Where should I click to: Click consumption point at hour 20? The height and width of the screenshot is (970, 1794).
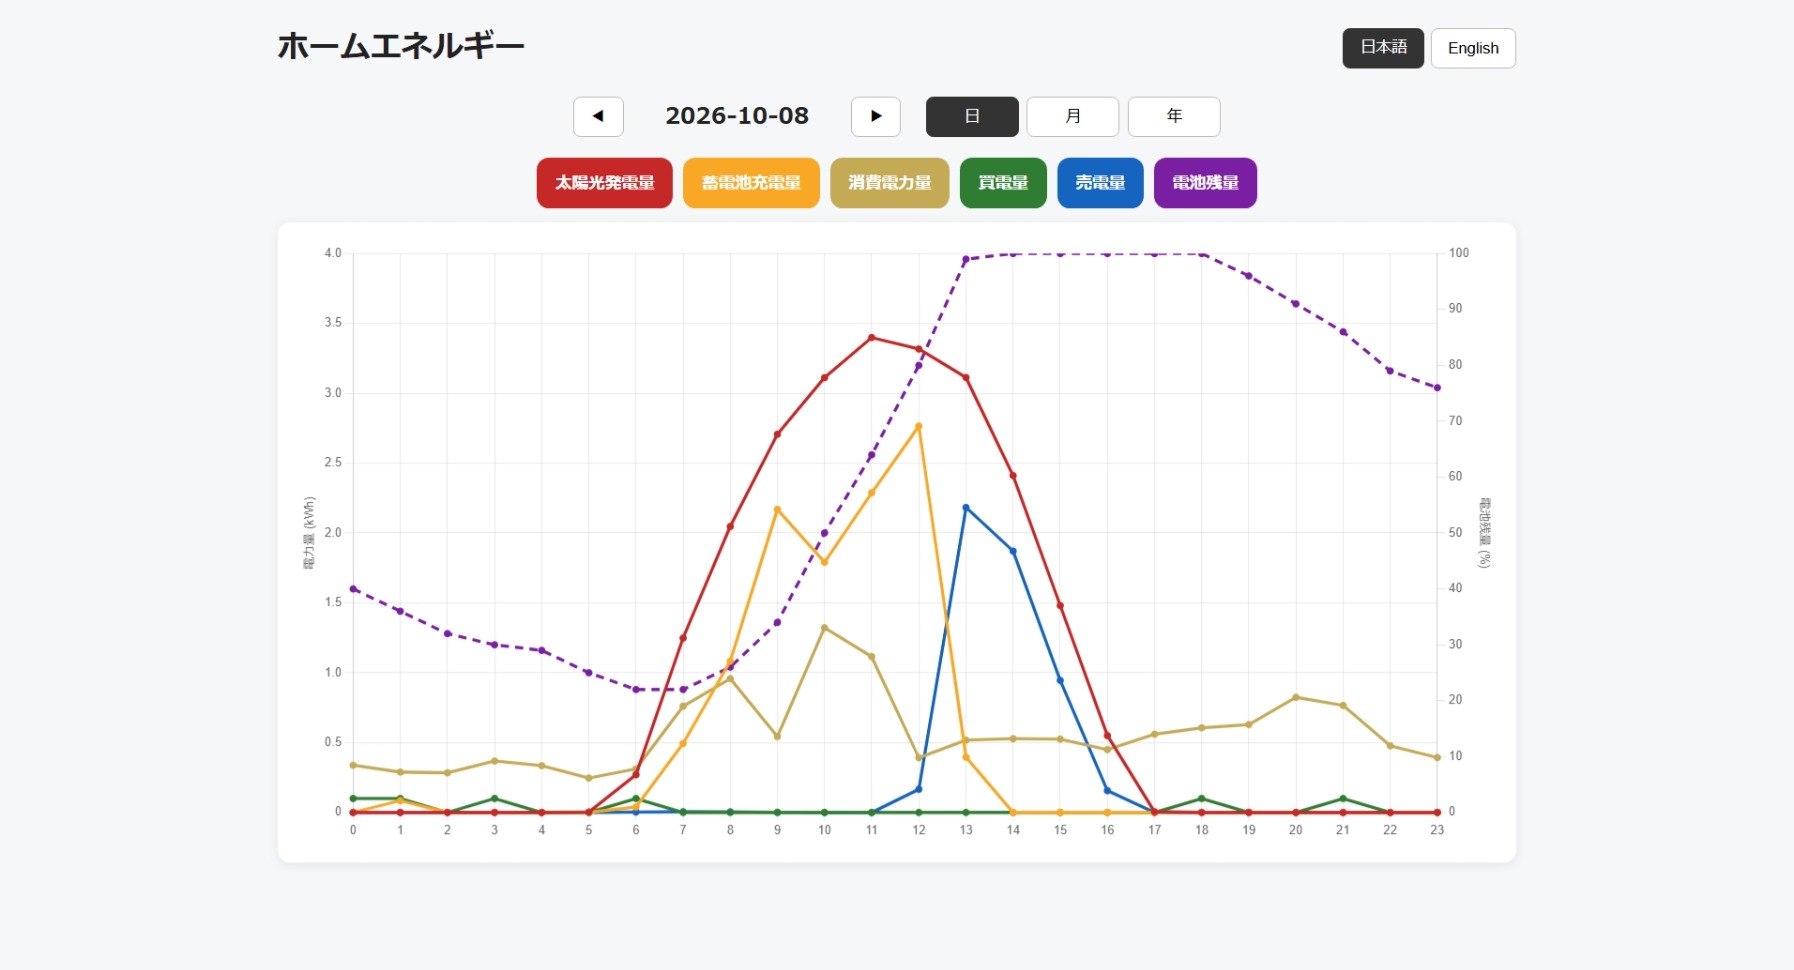point(1296,698)
